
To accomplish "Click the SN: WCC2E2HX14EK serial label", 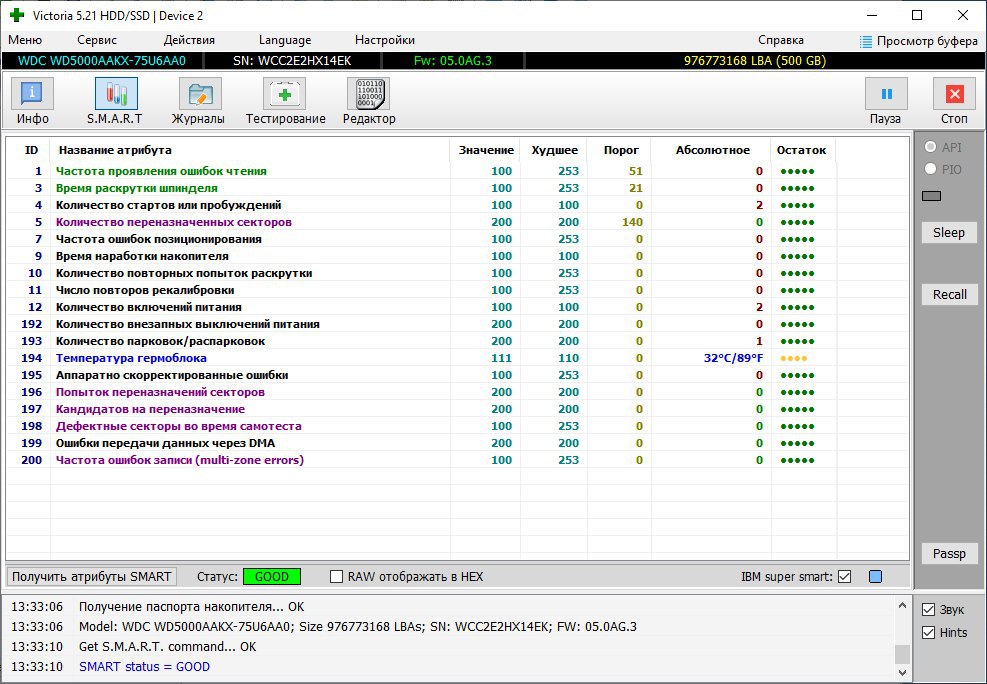I will (292, 61).
